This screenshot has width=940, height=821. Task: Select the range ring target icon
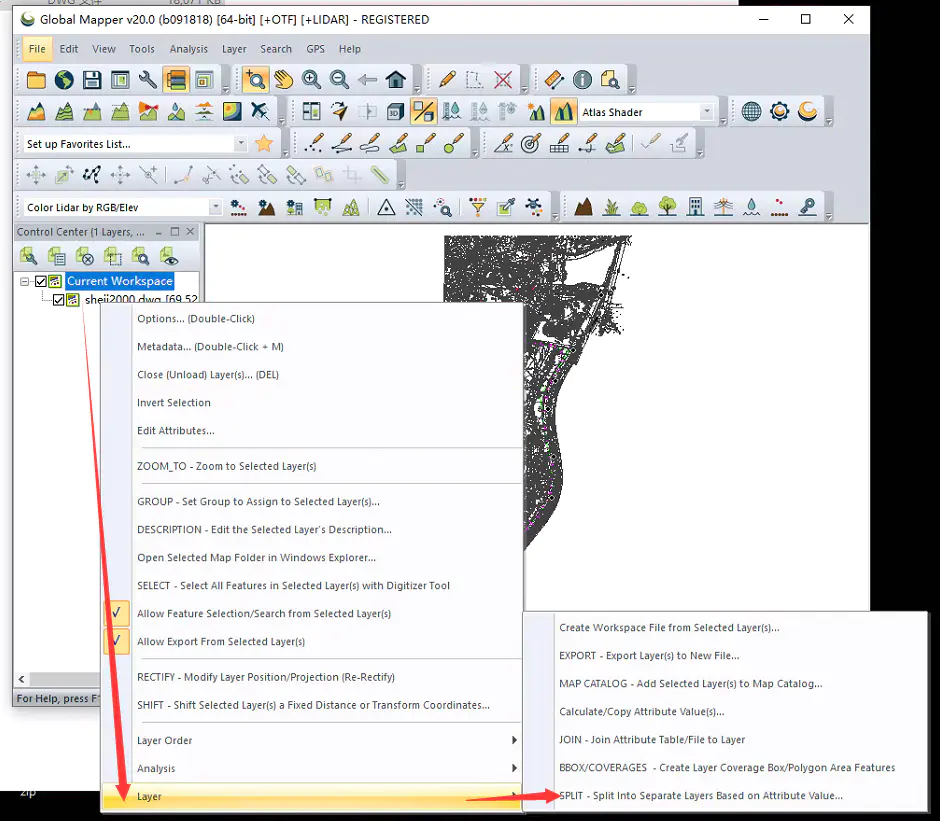pyautogui.click(x=531, y=143)
